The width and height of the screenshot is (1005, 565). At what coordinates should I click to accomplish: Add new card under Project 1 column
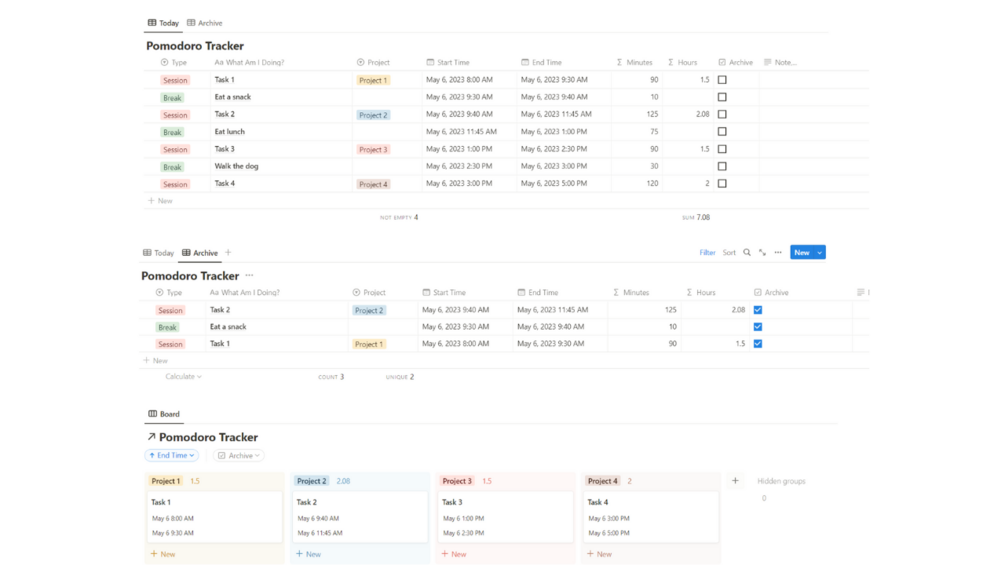click(x=163, y=554)
